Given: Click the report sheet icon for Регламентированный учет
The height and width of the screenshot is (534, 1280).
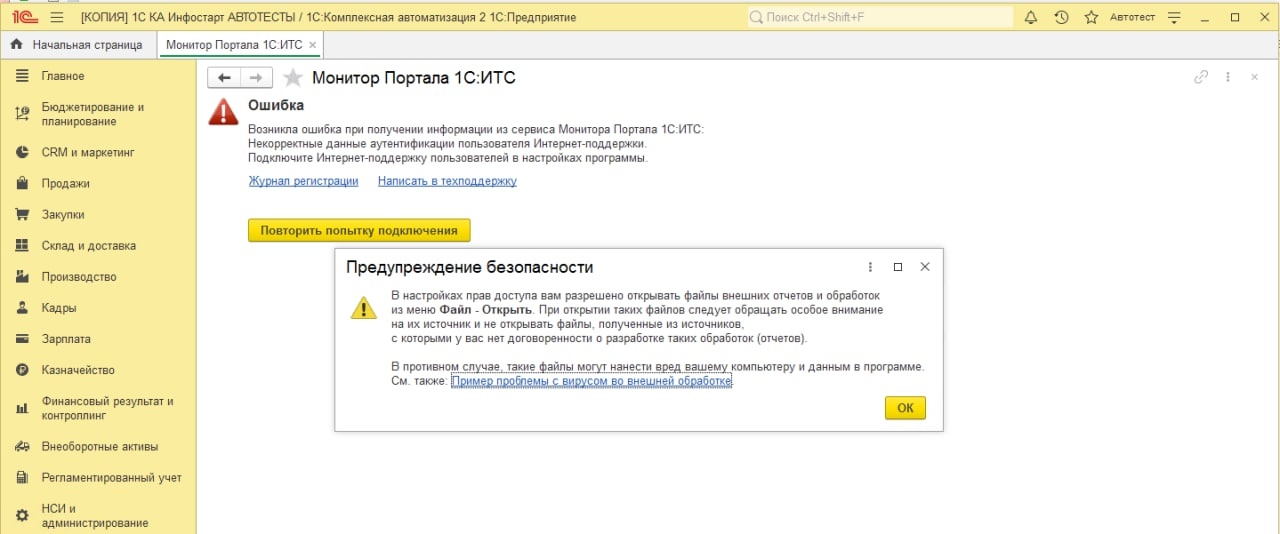Looking at the screenshot, I should click(22, 477).
